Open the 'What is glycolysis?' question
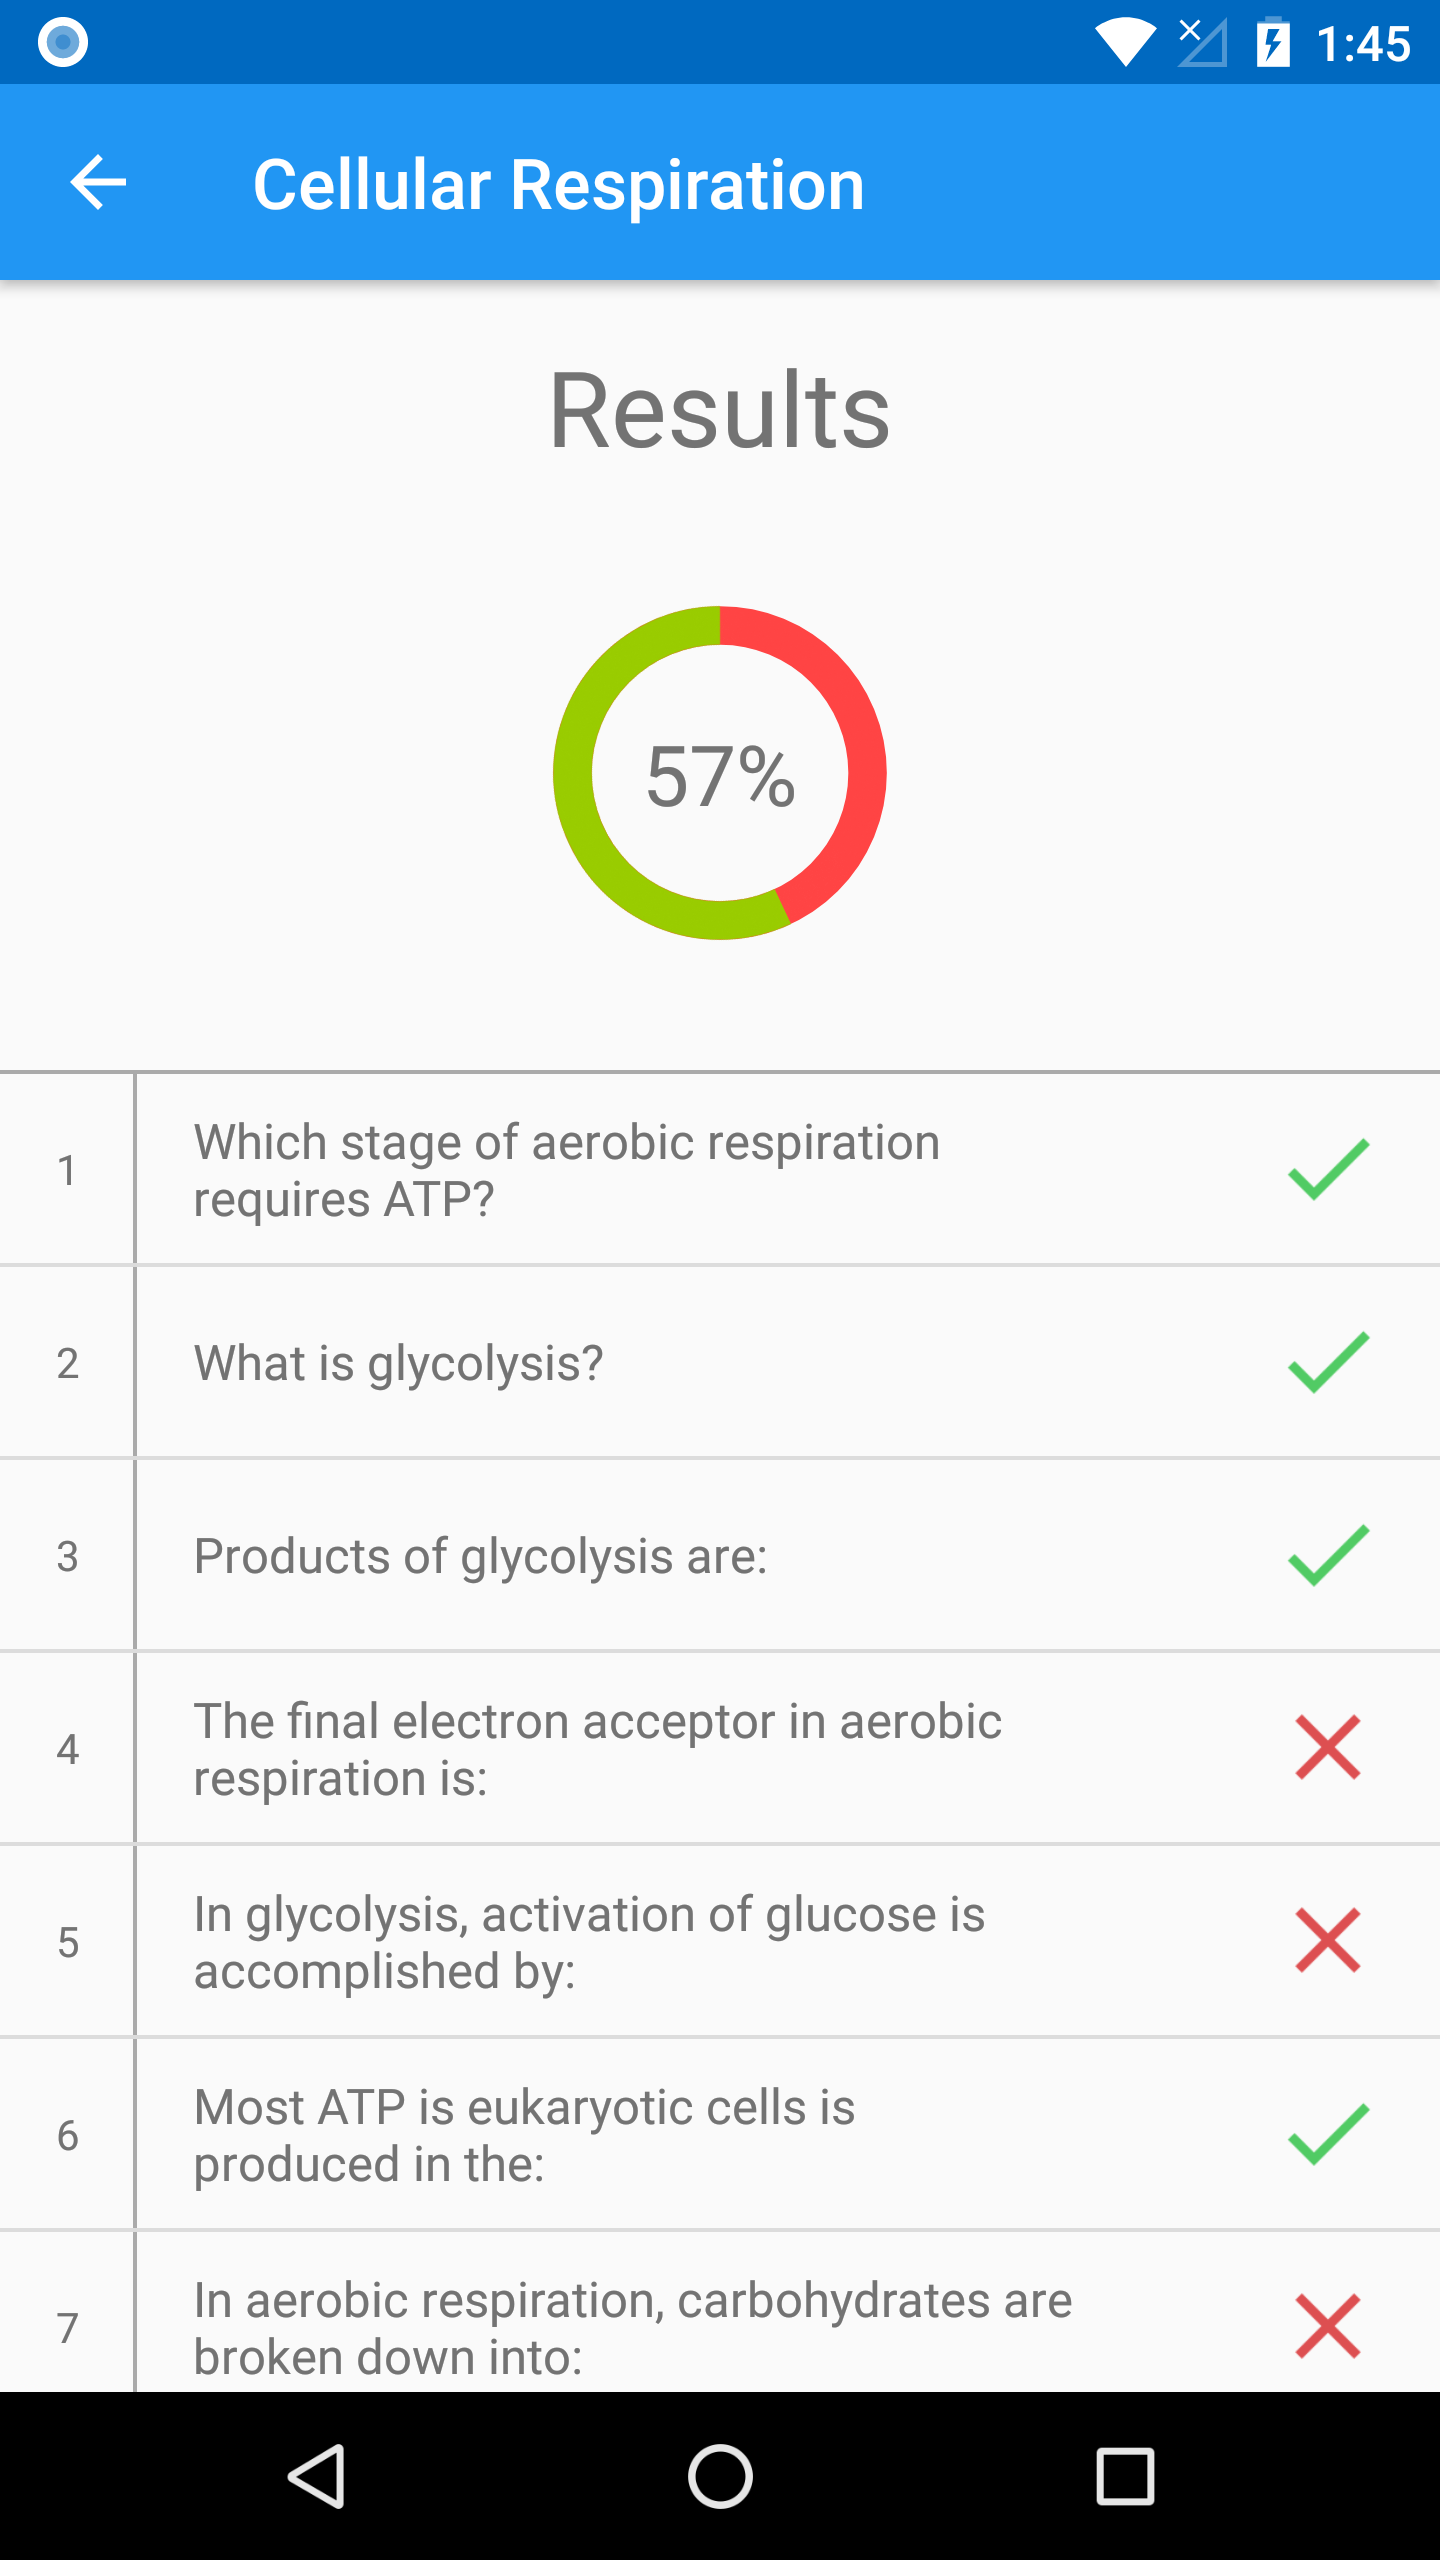1440x2560 pixels. 399,1363
